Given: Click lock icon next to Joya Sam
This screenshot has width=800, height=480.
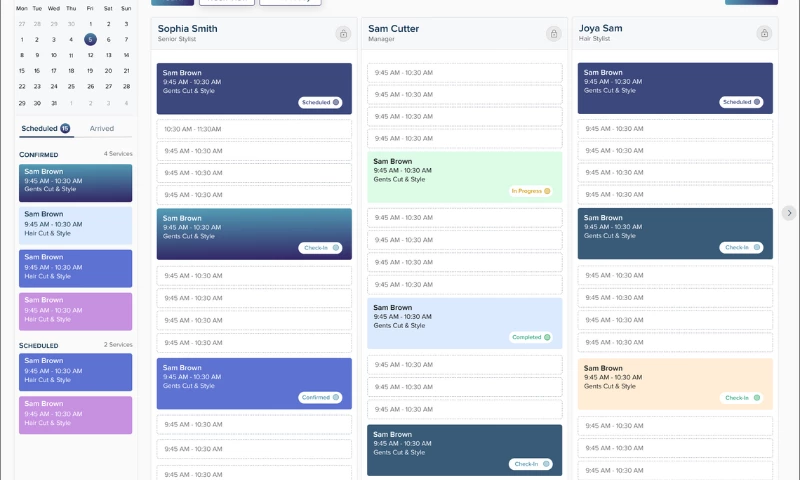Looking at the screenshot, I should (764, 34).
